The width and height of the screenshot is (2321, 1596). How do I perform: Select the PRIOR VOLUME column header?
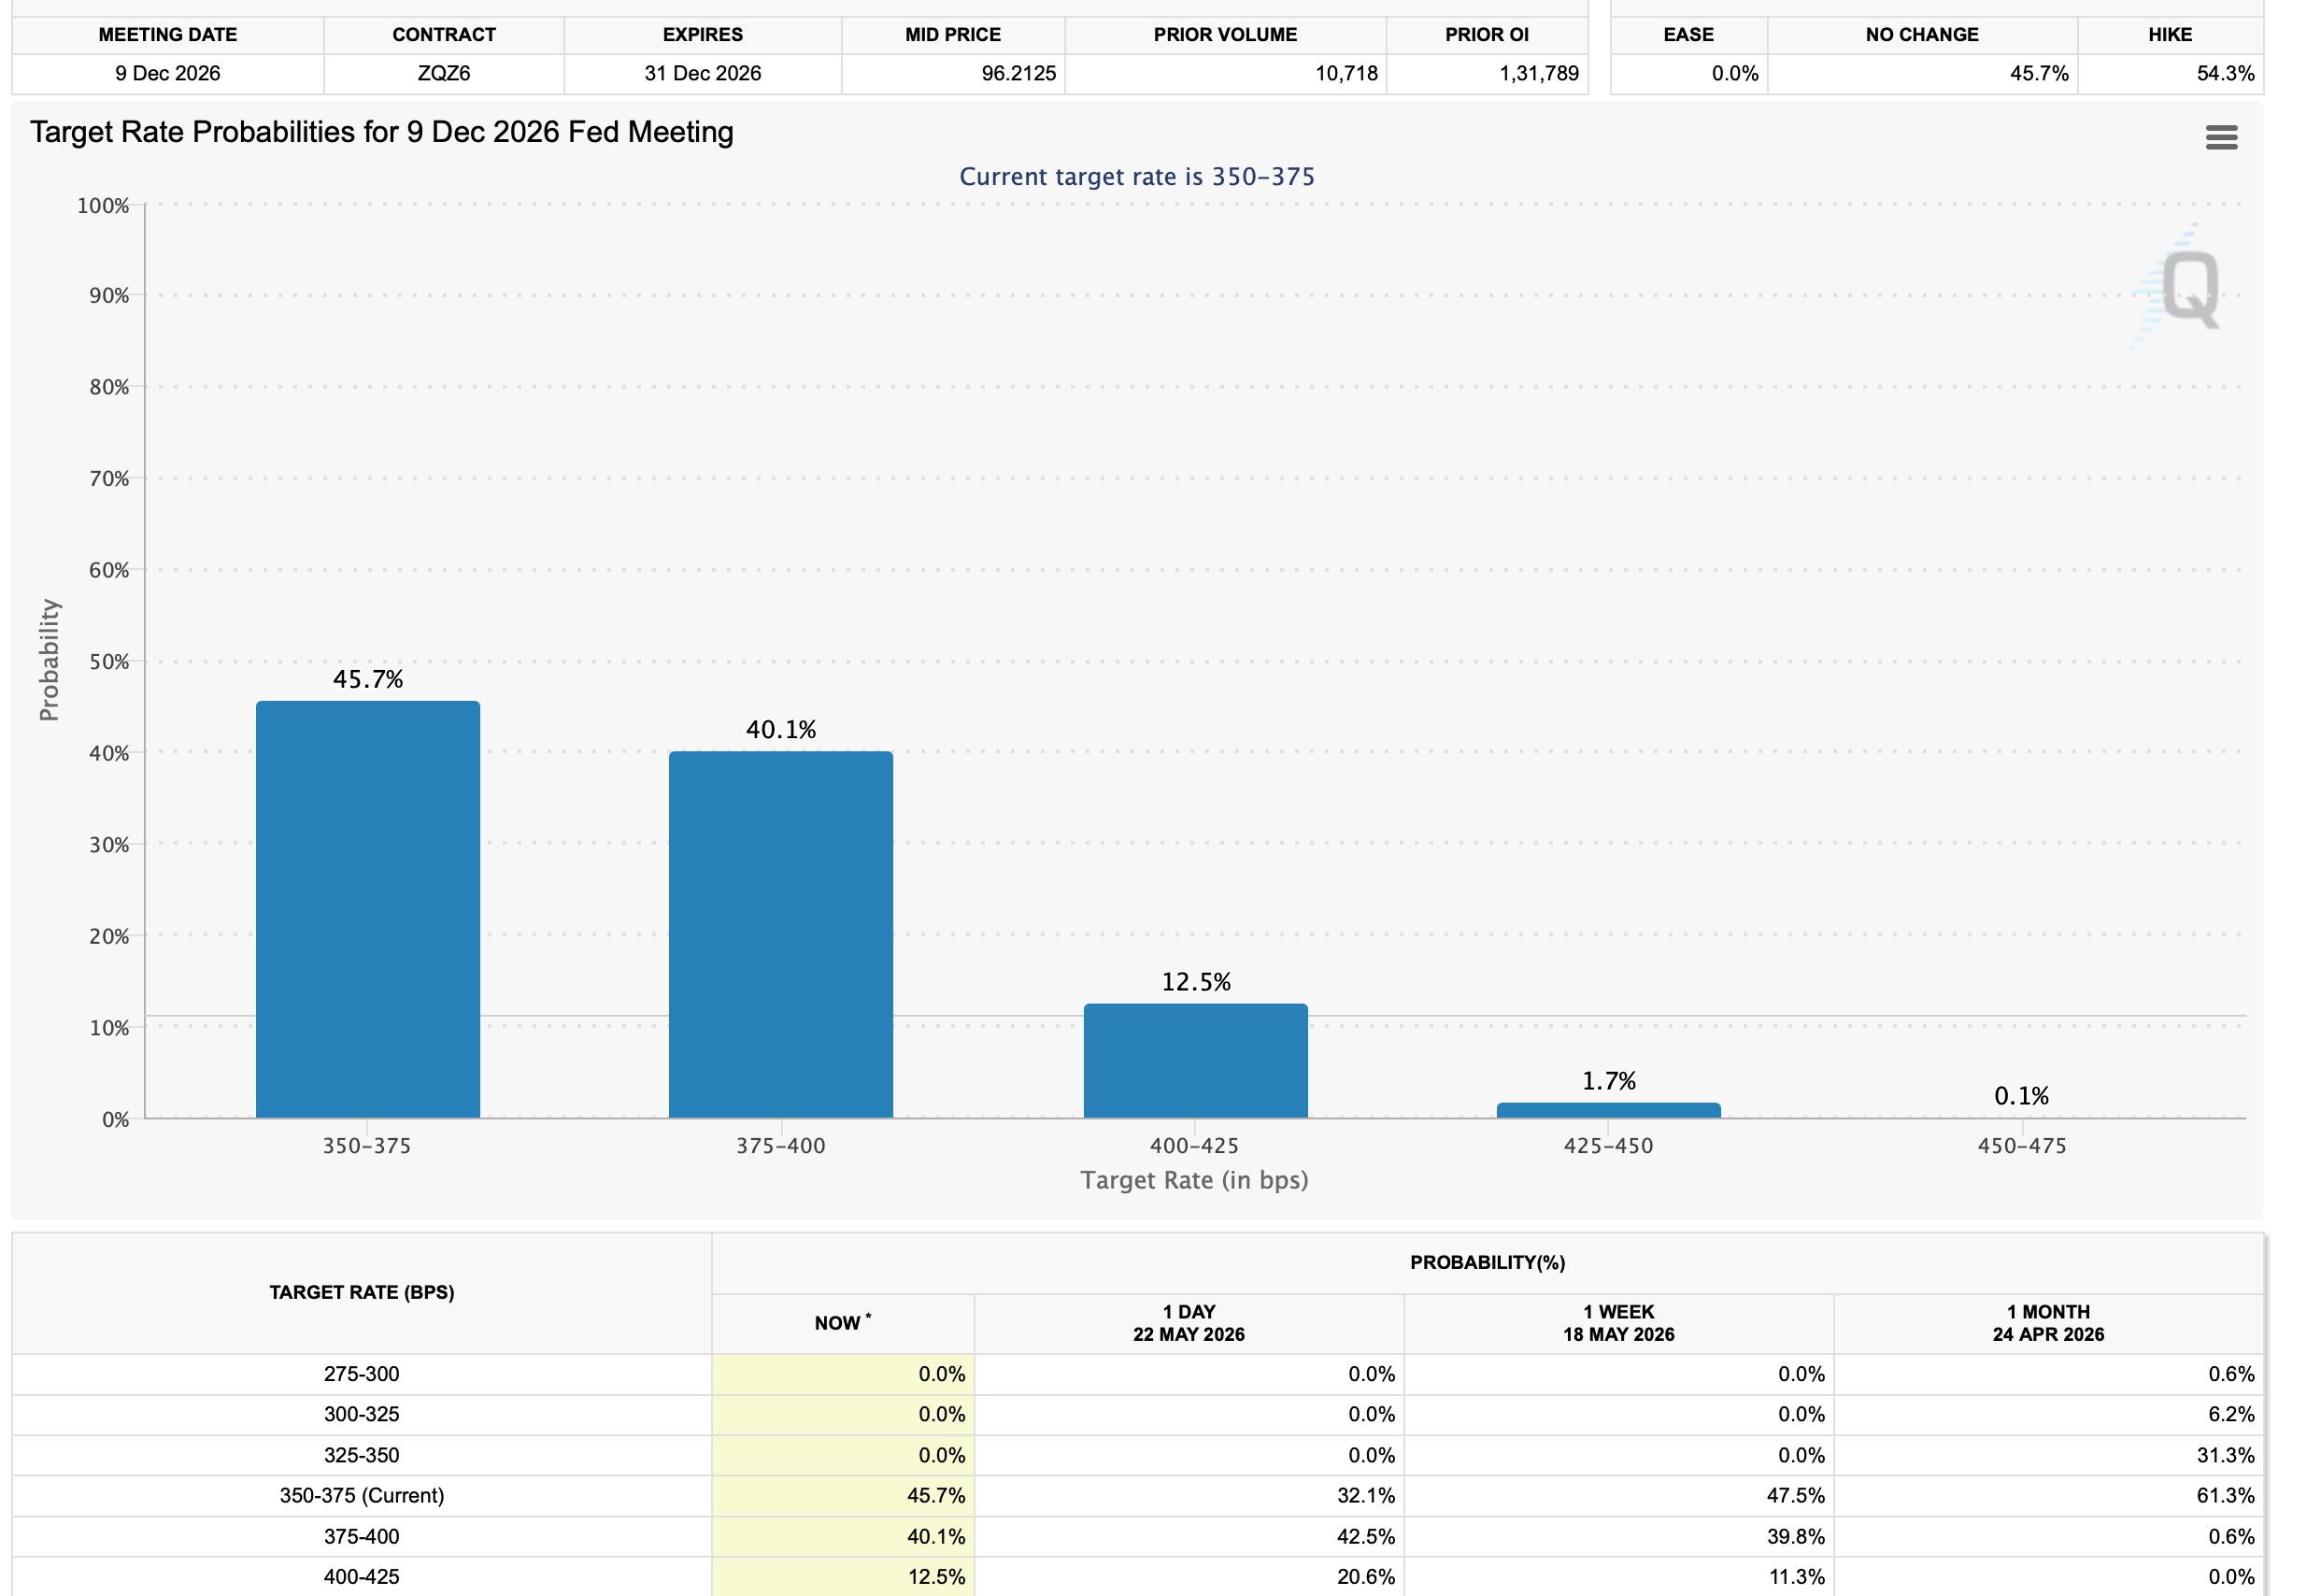click(x=1225, y=35)
